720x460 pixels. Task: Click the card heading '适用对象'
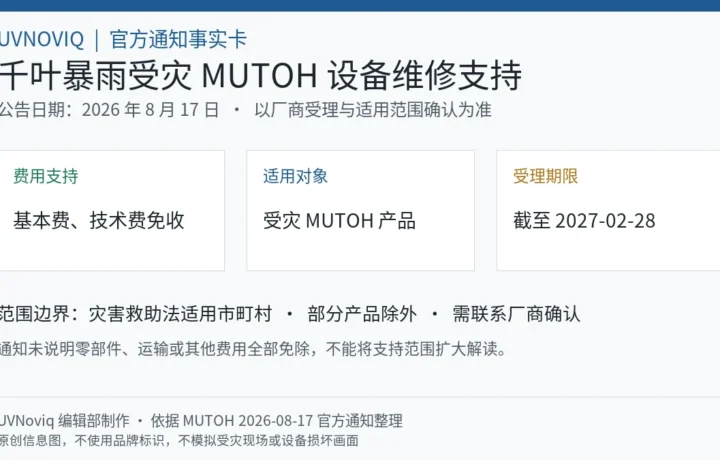point(295,176)
